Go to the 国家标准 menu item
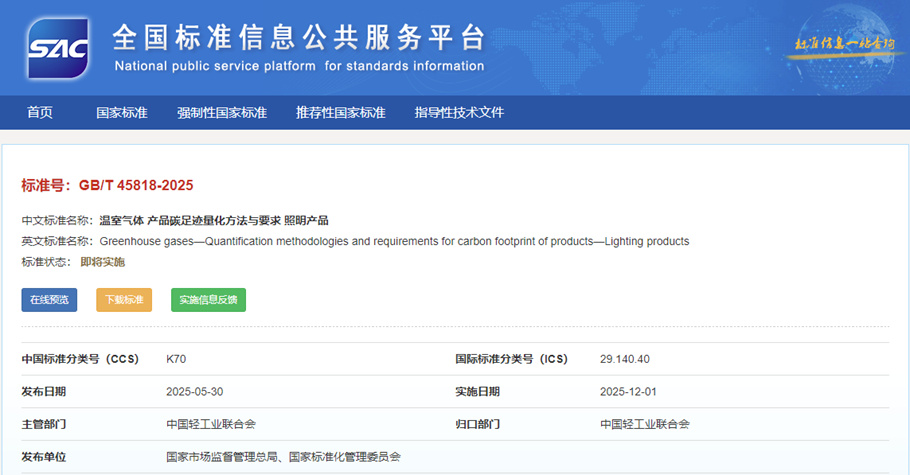 [x=121, y=113]
